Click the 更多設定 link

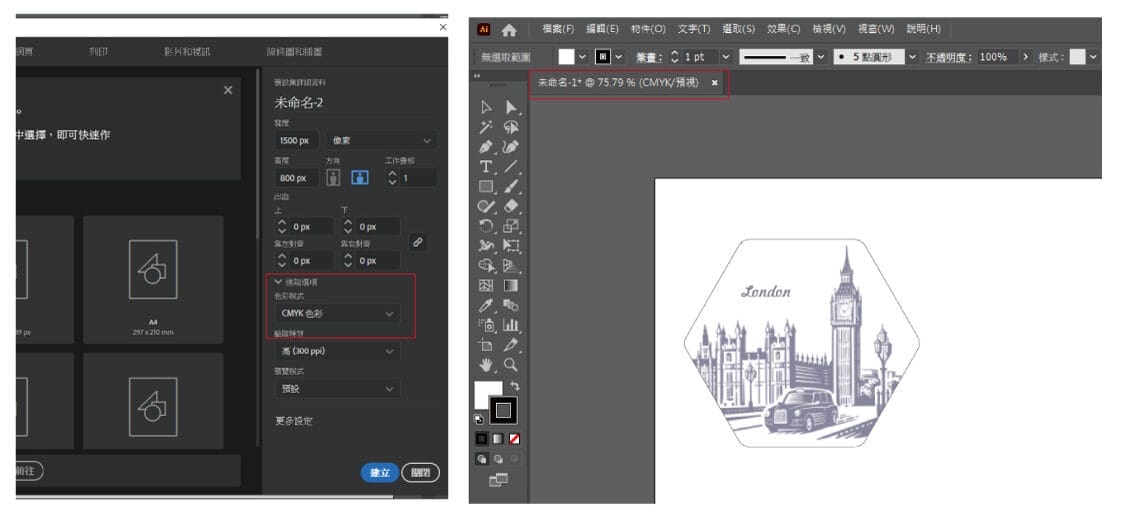[294, 421]
